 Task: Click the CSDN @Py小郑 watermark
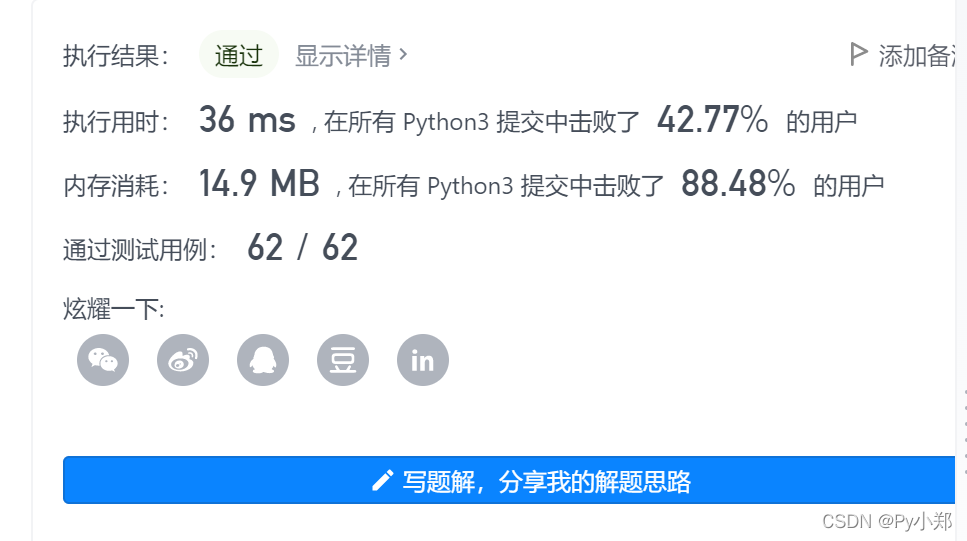click(x=887, y=522)
